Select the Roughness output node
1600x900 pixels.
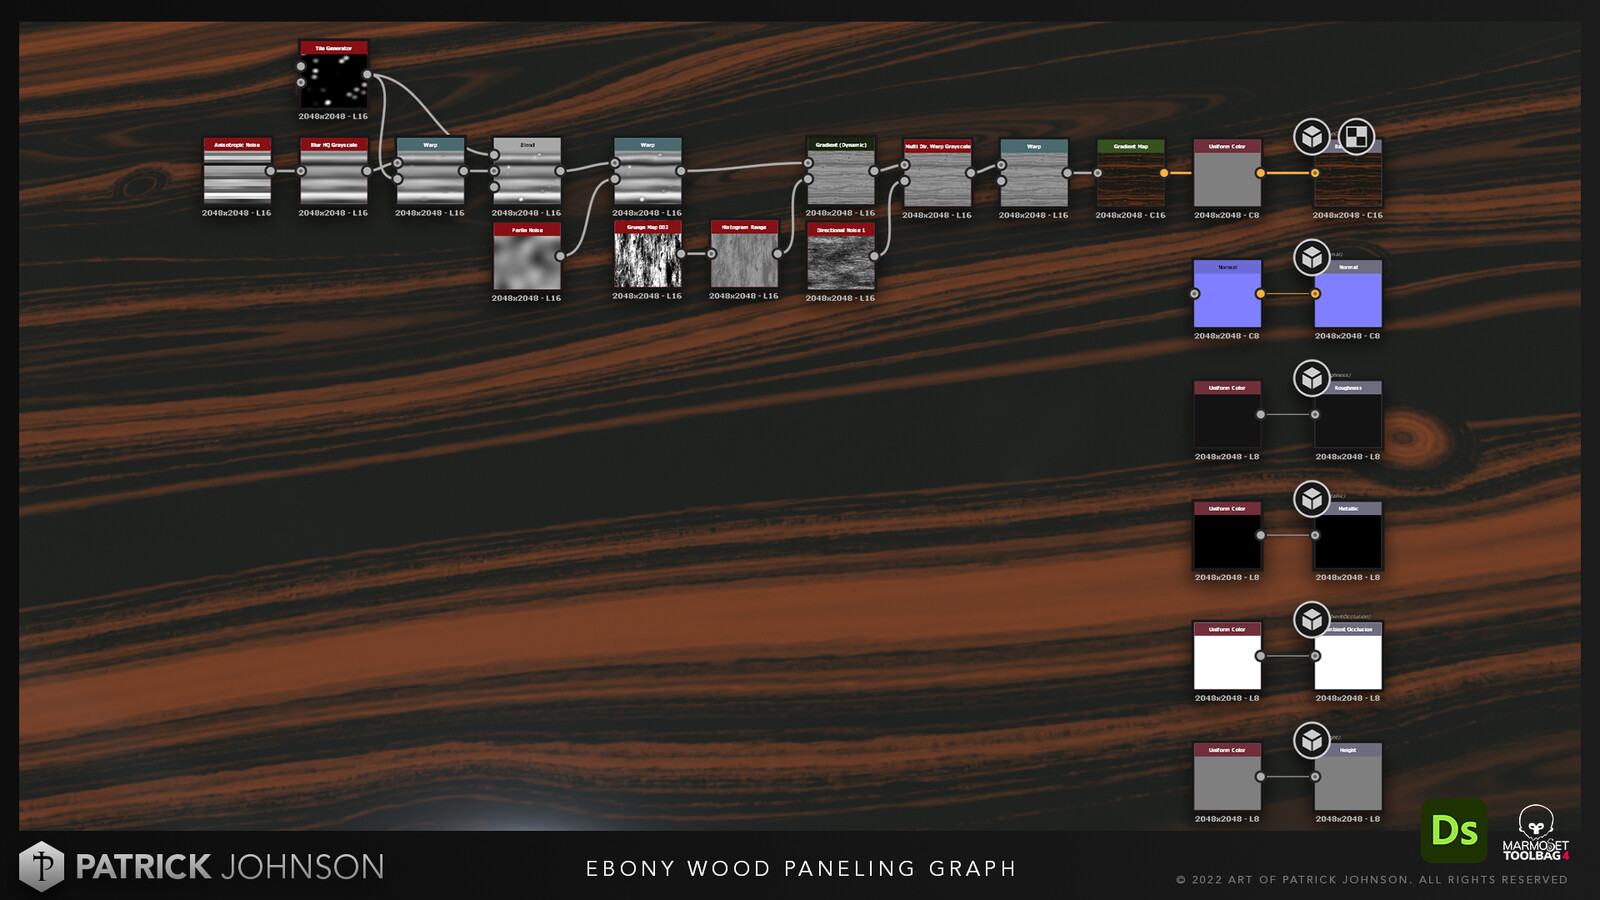click(x=1348, y=414)
